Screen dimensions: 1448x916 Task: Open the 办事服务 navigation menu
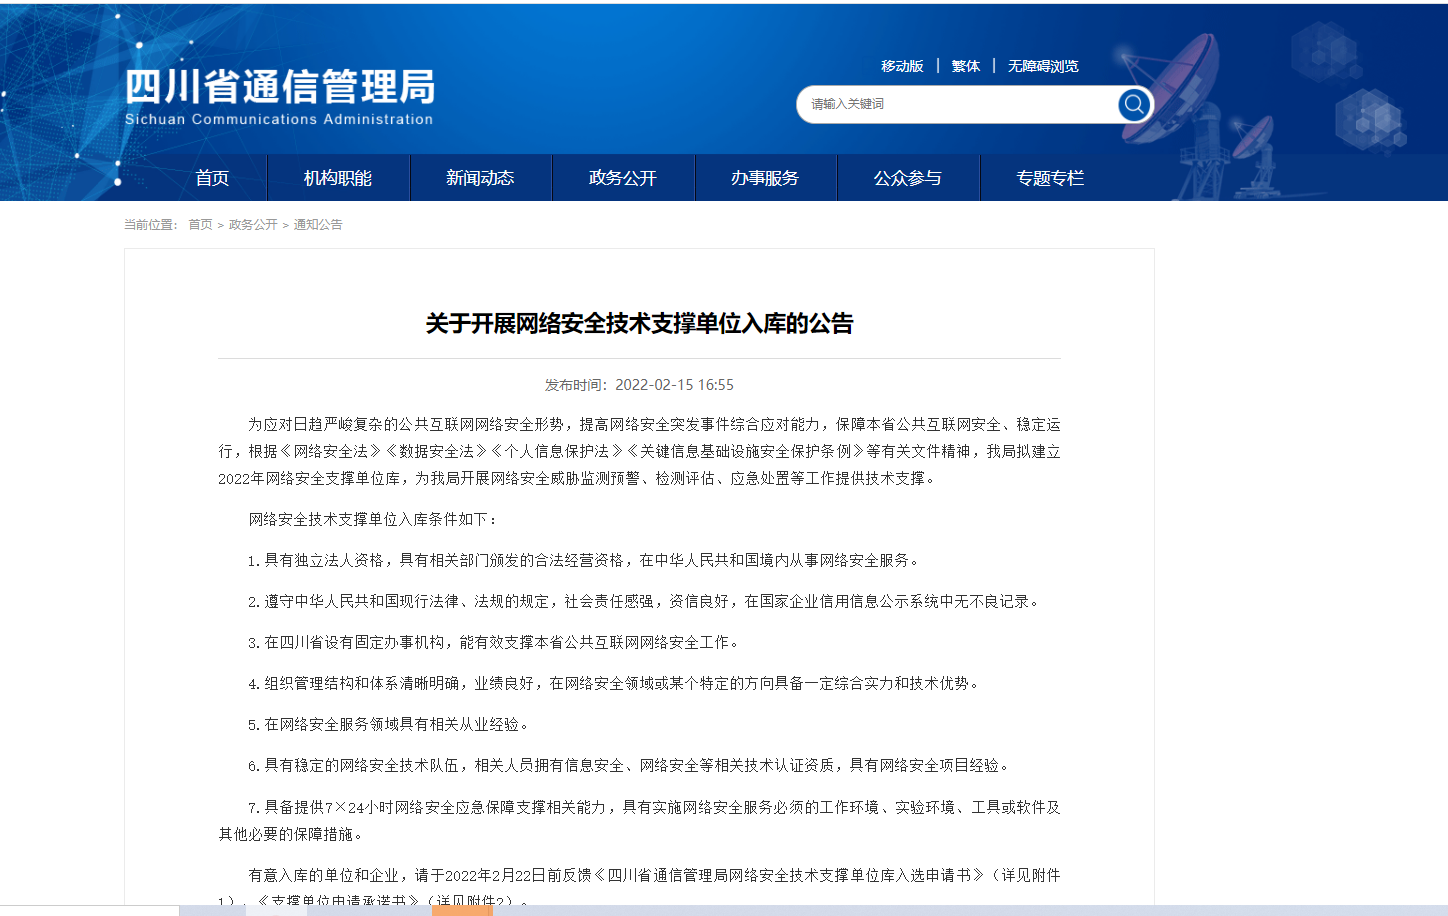point(765,178)
